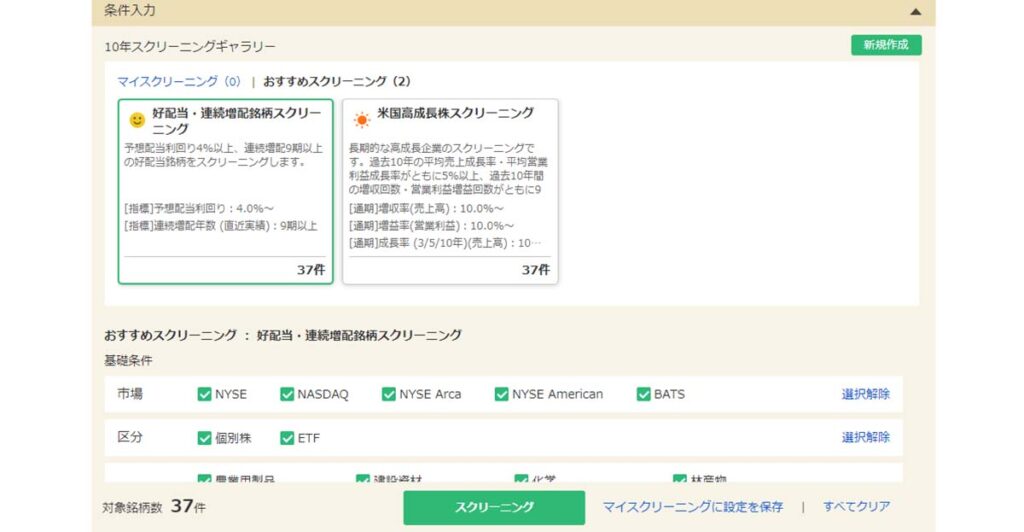1024x532 pixels.
Task: Click the 新規作成 button
Action: click(886, 45)
